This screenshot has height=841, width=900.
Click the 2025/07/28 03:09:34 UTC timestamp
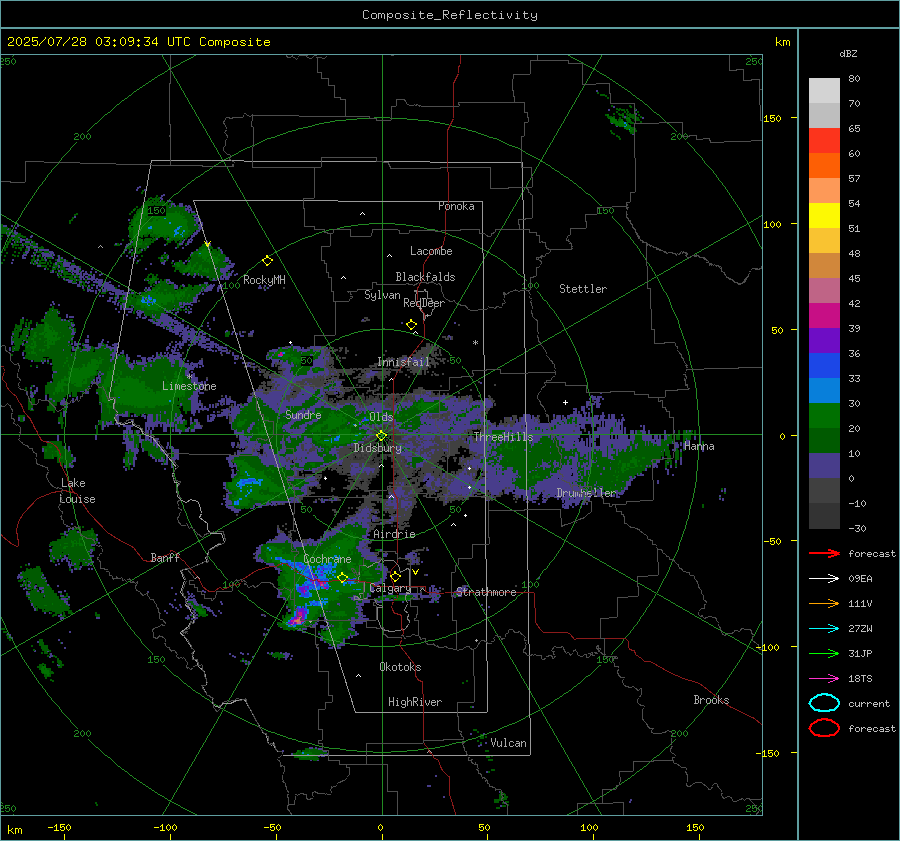point(138,42)
